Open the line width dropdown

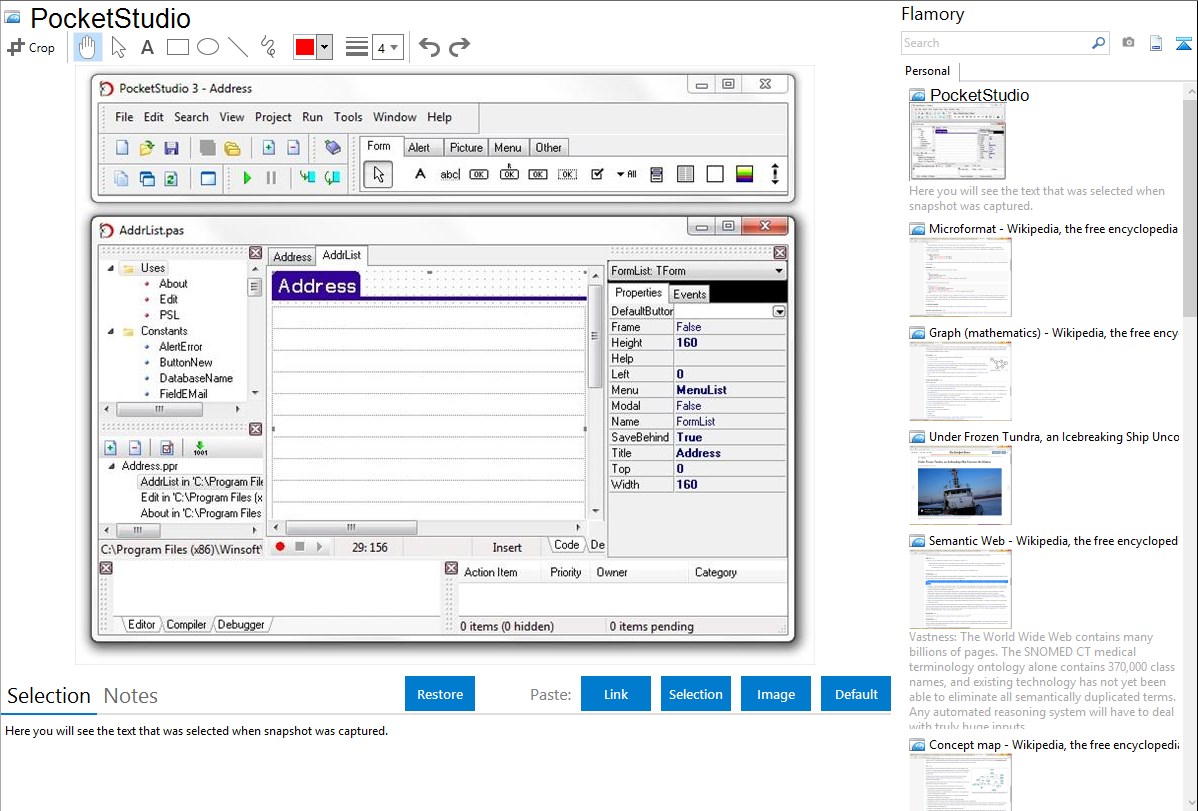tap(387, 47)
